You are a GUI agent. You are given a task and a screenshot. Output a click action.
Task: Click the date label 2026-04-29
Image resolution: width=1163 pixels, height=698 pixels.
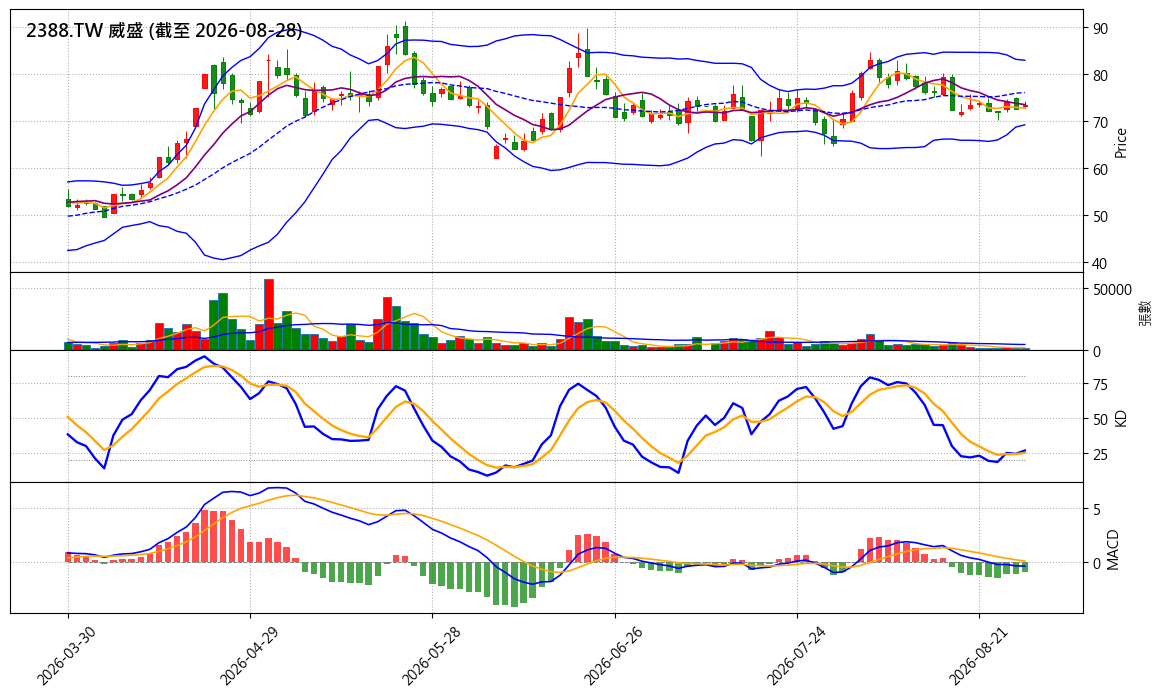tap(248, 655)
